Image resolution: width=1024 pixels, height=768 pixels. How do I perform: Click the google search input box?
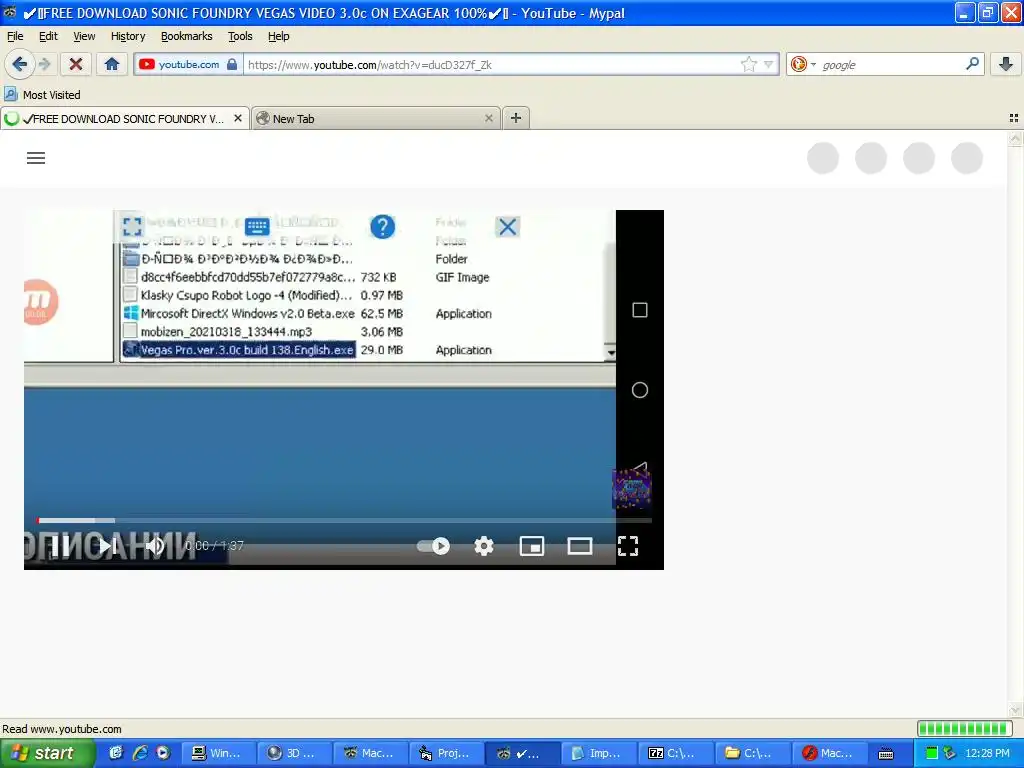pos(890,65)
